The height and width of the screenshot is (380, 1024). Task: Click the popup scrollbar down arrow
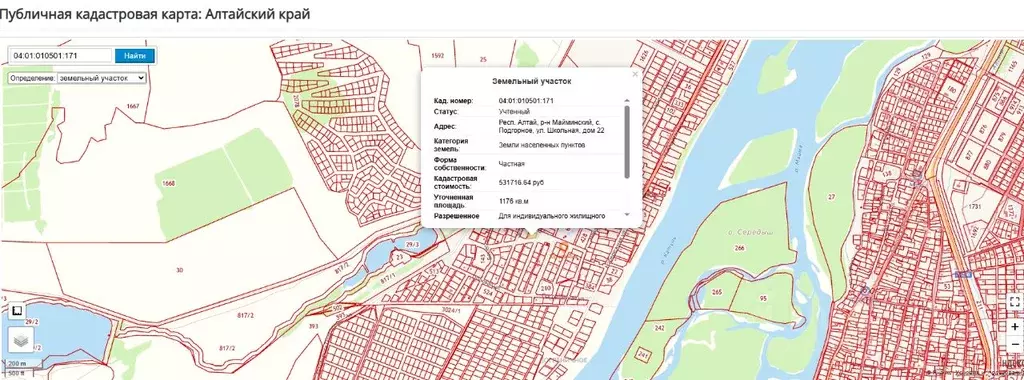tap(627, 214)
